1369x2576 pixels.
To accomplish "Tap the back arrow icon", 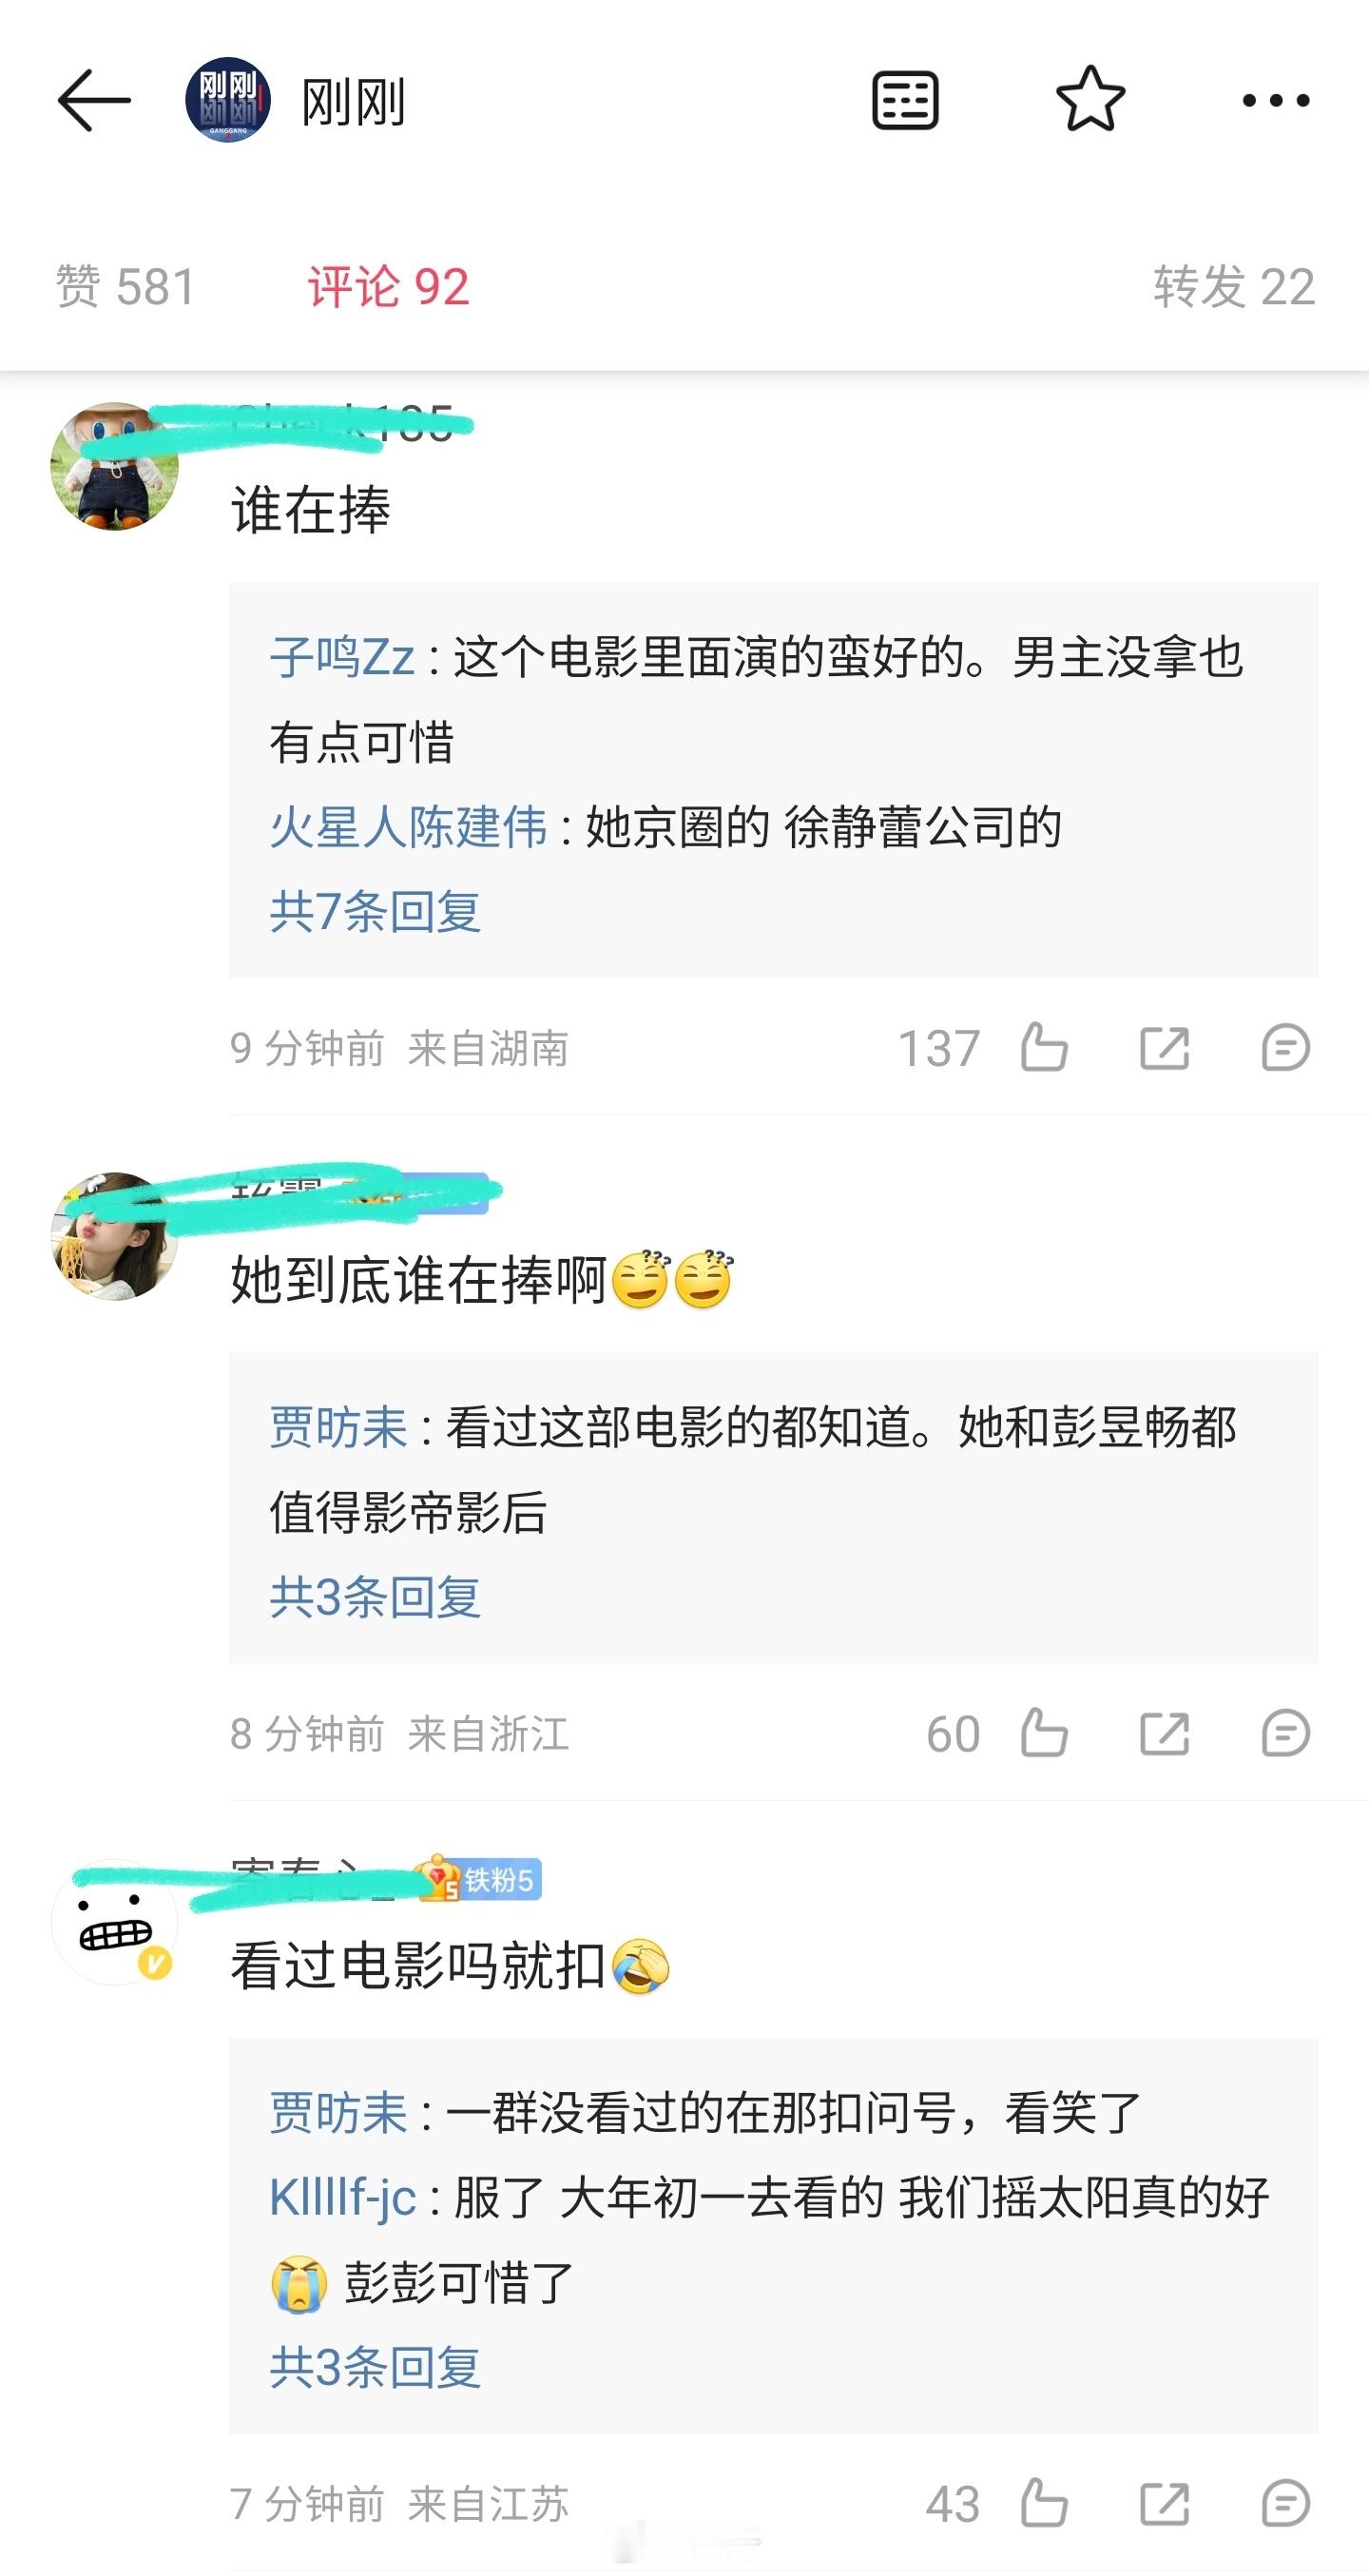I will point(94,100).
